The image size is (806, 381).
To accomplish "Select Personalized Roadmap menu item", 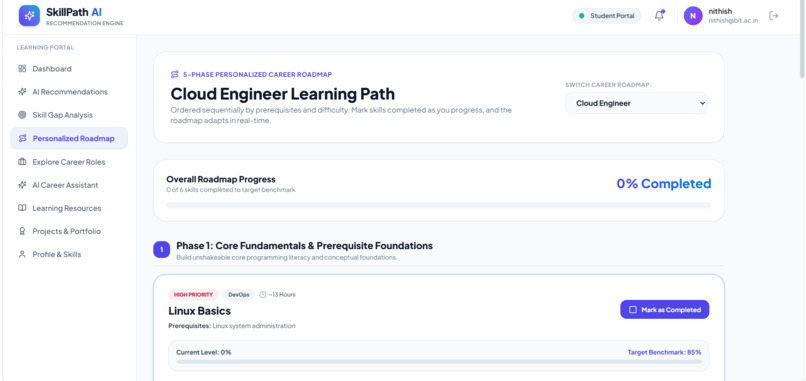I will coord(69,138).
